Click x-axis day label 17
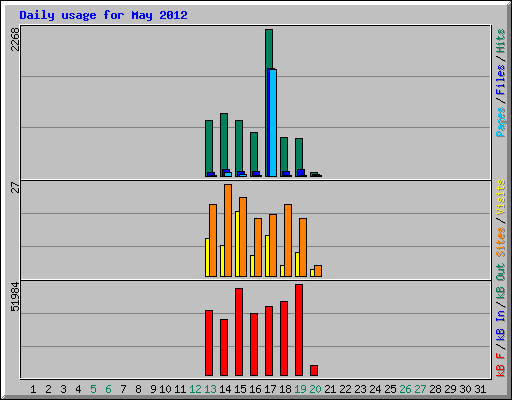This screenshot has width=512, height=400. 270,389
